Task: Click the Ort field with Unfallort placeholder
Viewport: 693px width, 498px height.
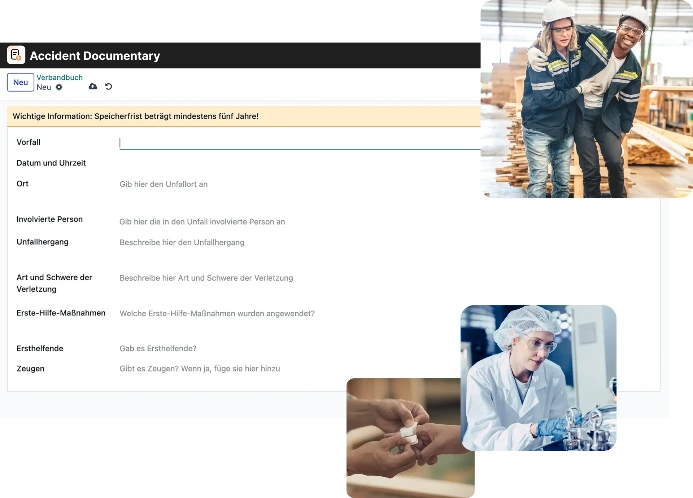Action: (x=300, y=184)
